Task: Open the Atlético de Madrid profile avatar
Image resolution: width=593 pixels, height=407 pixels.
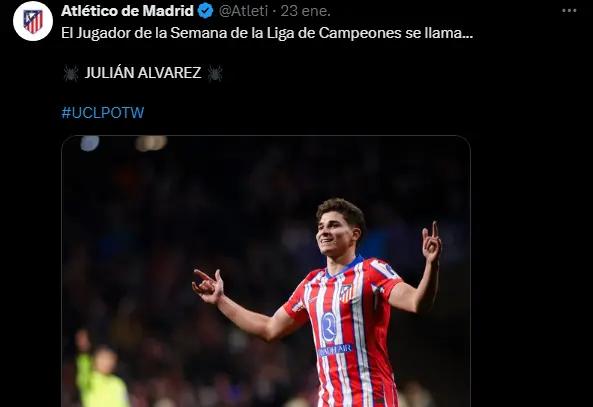Action: tap(33, 21)
